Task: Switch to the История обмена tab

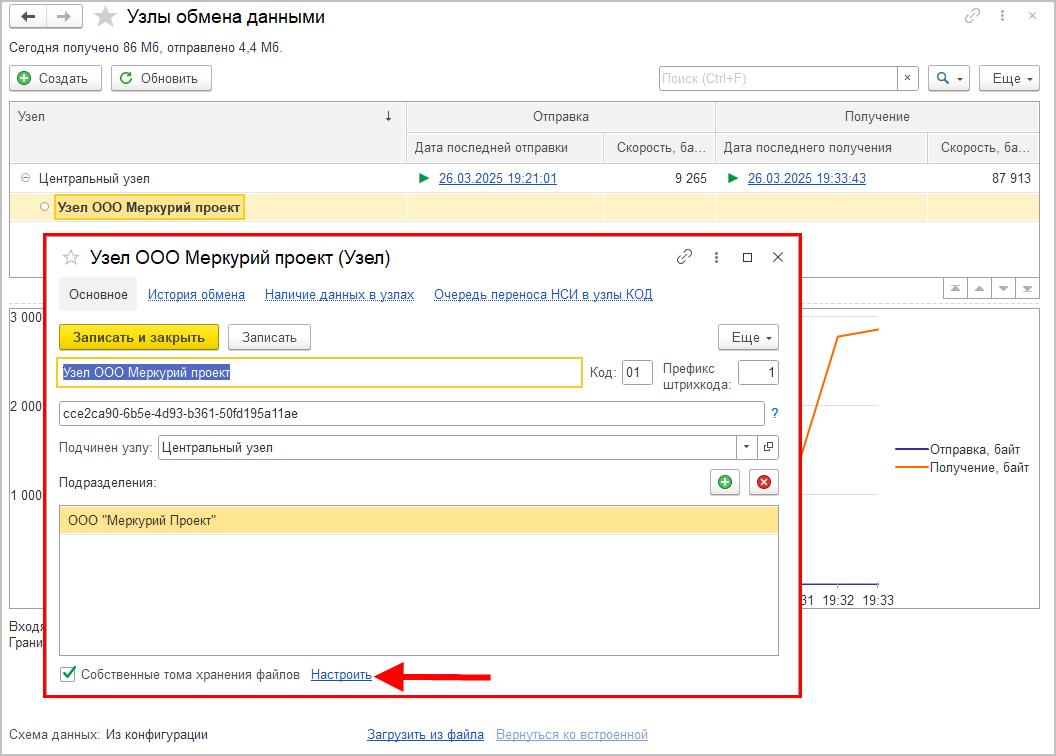Action: pos(196,295)
